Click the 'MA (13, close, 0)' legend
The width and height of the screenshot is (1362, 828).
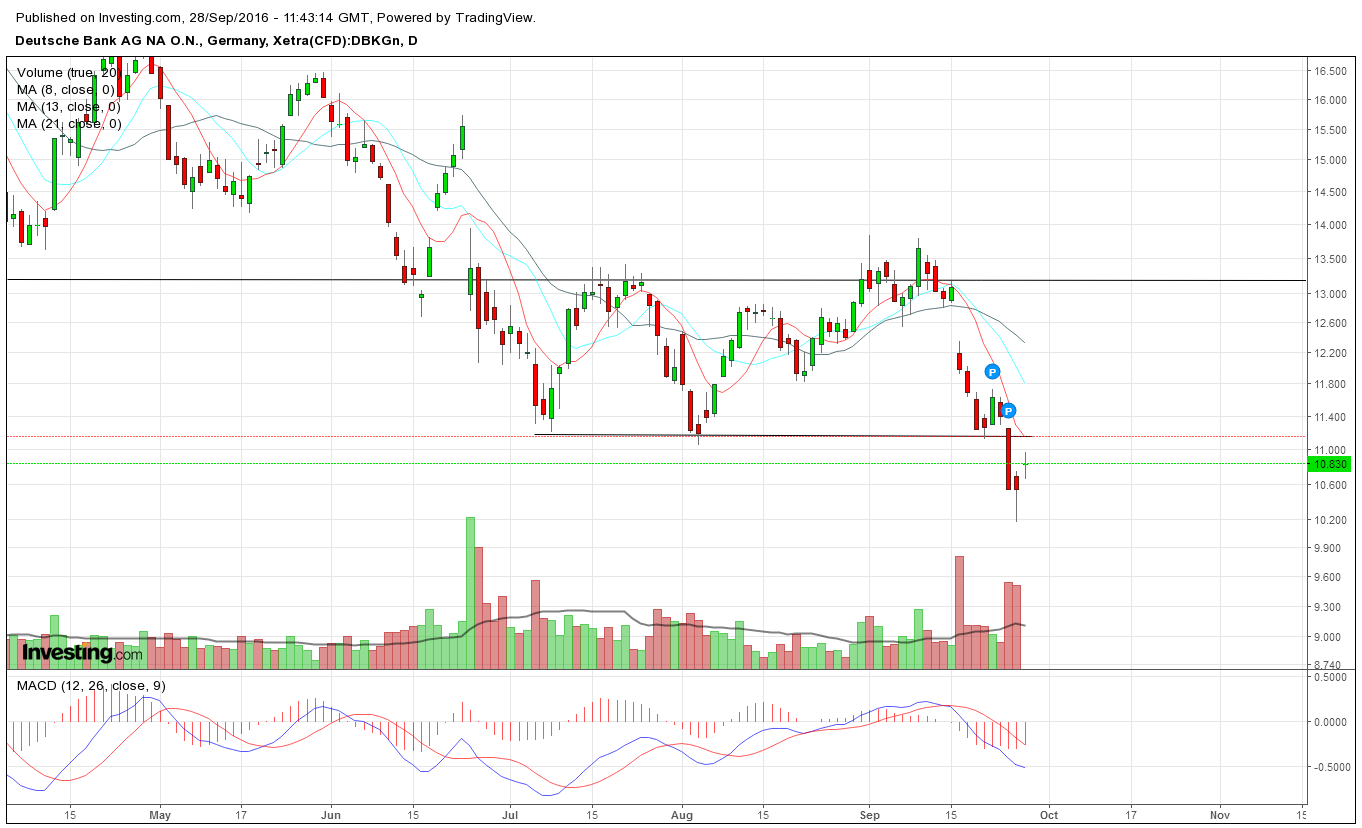click(x=68, y=107)
